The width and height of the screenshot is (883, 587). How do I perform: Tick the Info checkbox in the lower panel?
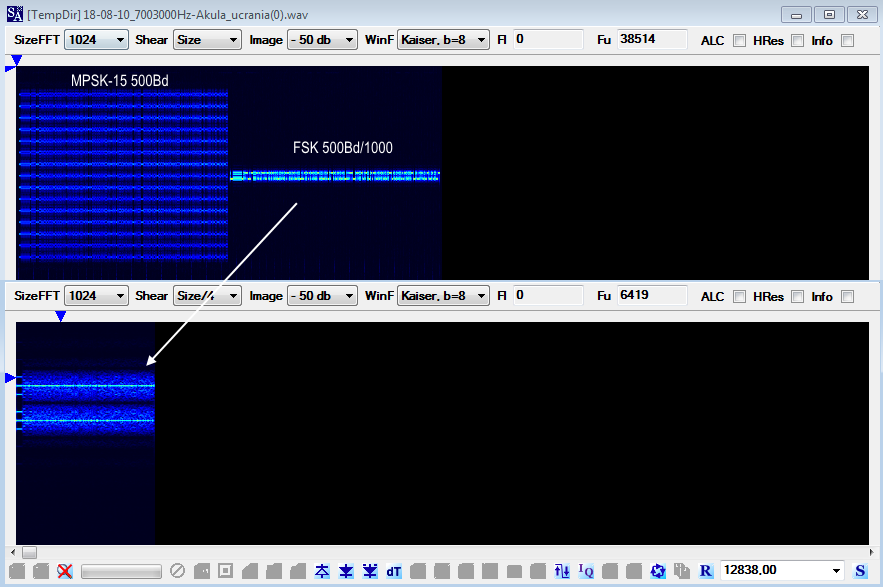(848, 296)
